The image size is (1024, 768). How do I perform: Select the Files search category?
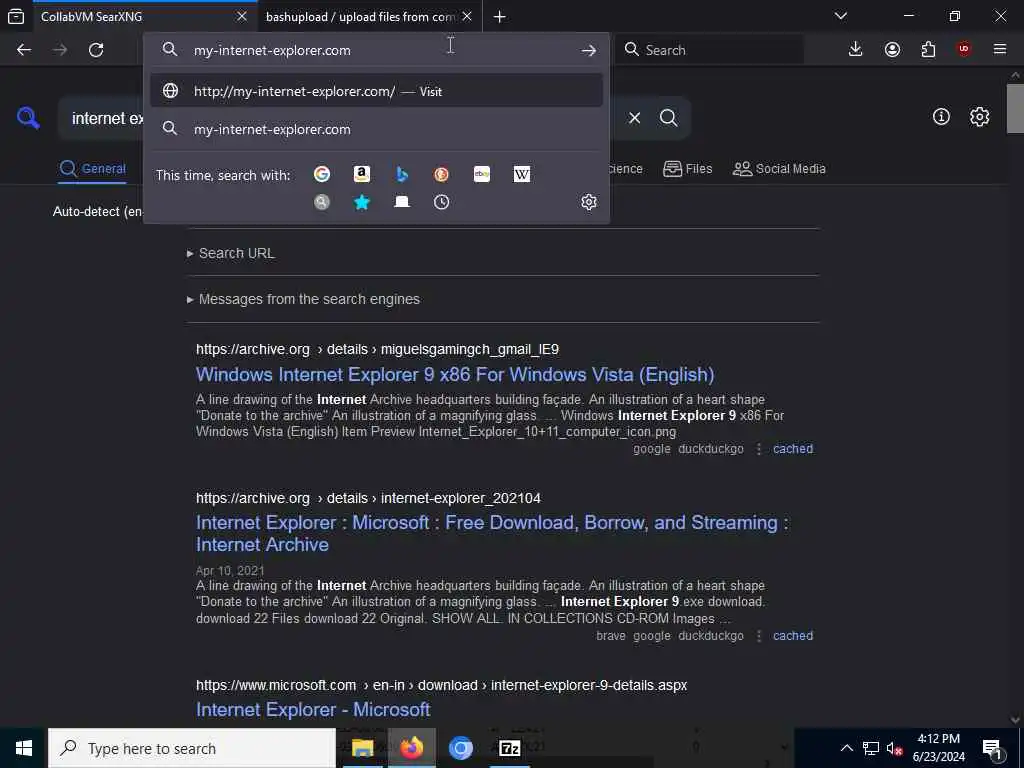pos(688,168)
